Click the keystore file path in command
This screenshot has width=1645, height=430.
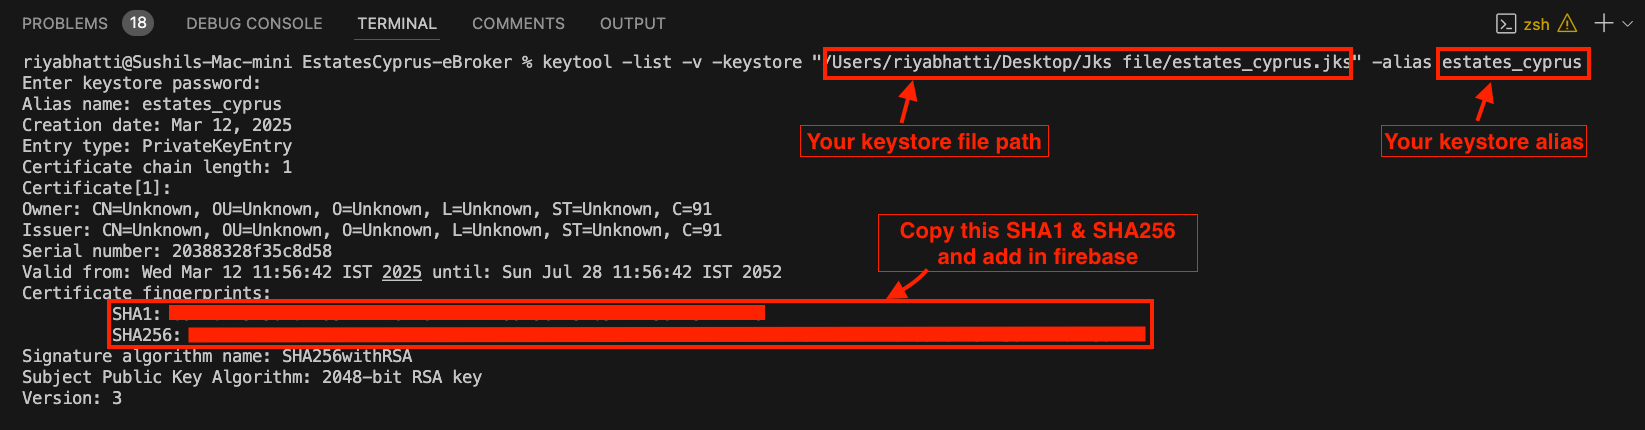pos(1088,63)
